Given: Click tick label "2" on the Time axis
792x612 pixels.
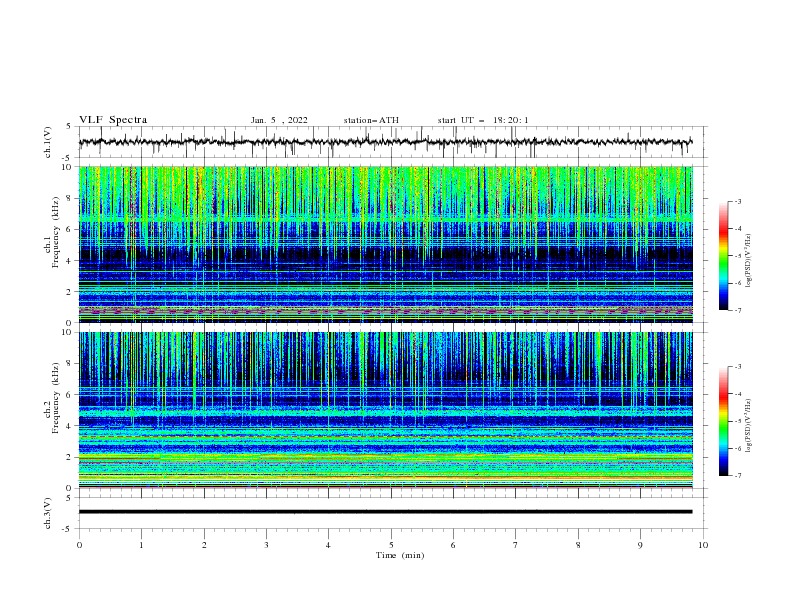Looking at the screenshot, I should click(x=204, y=545).
